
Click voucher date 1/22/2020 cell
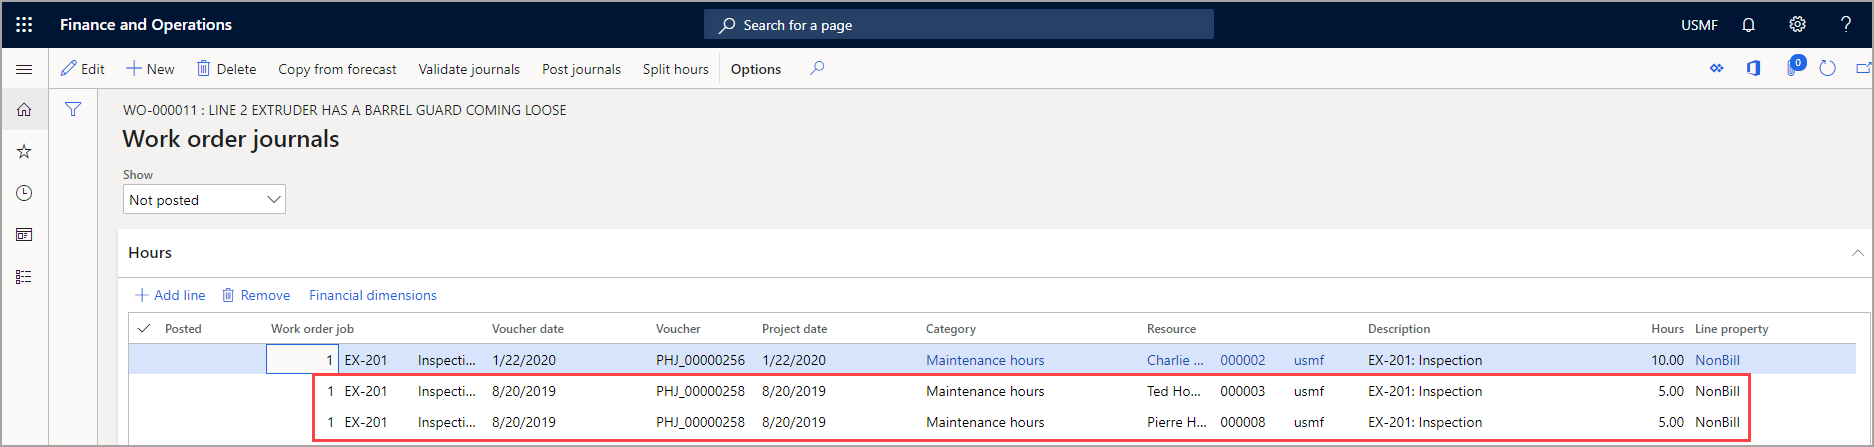tap(524, 360)
